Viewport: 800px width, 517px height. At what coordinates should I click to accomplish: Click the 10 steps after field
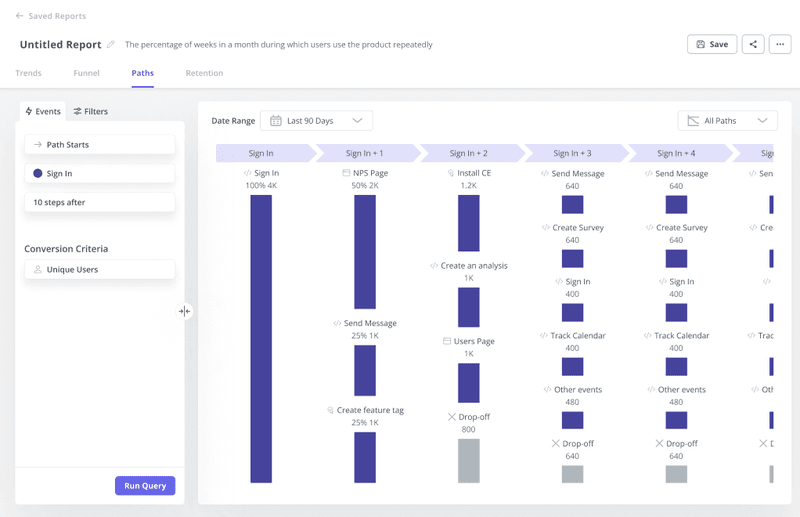tap(100, 202)
